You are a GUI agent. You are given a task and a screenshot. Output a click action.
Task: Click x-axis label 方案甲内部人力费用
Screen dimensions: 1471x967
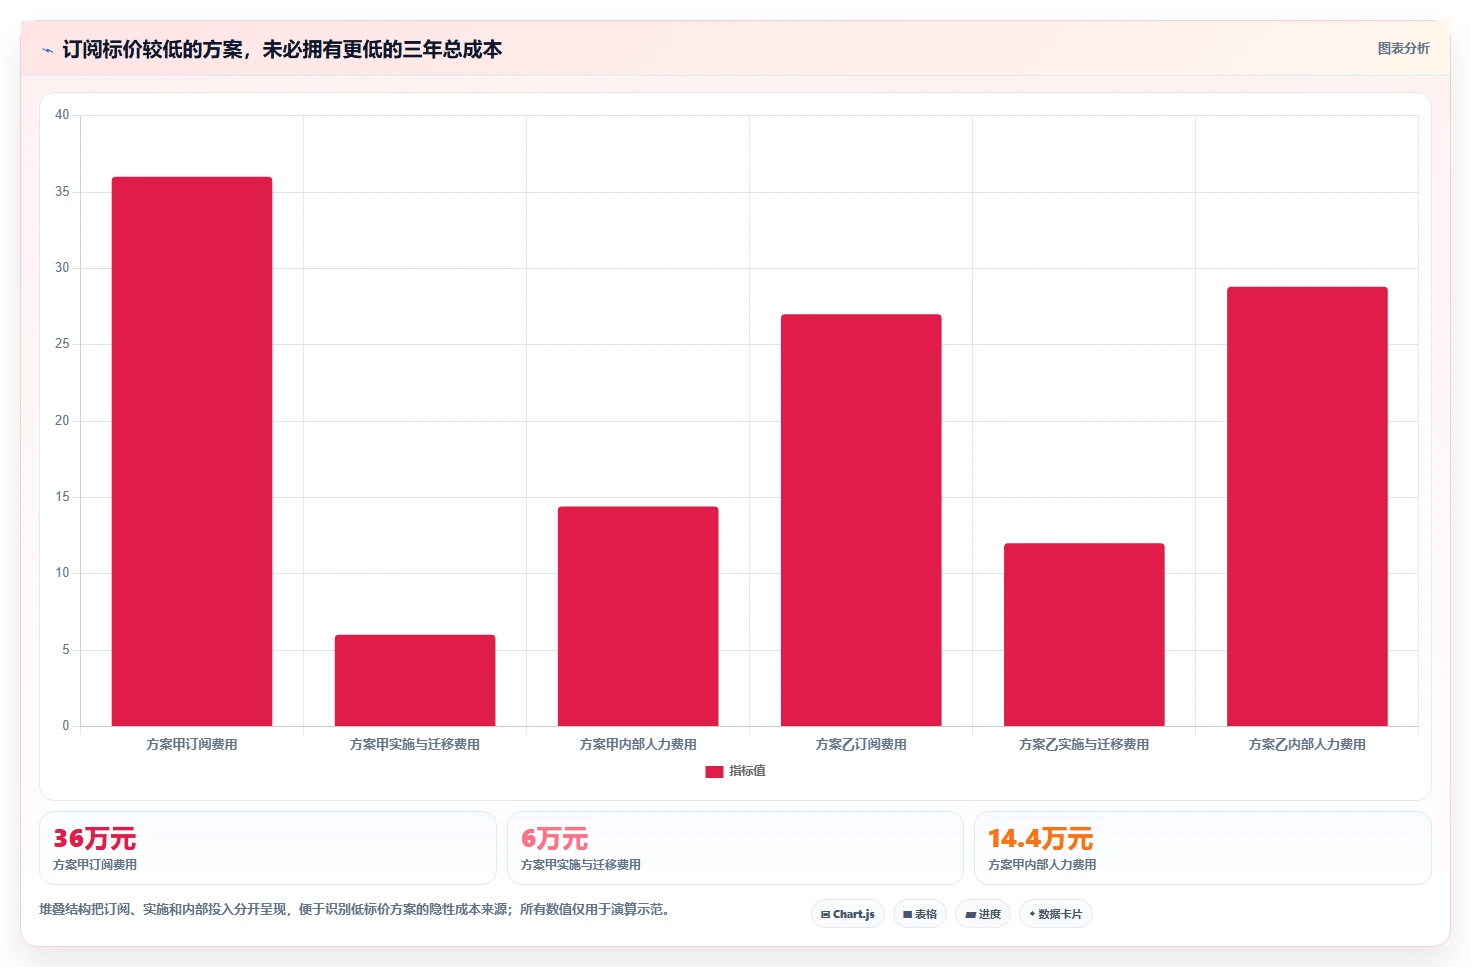(638, 744)
